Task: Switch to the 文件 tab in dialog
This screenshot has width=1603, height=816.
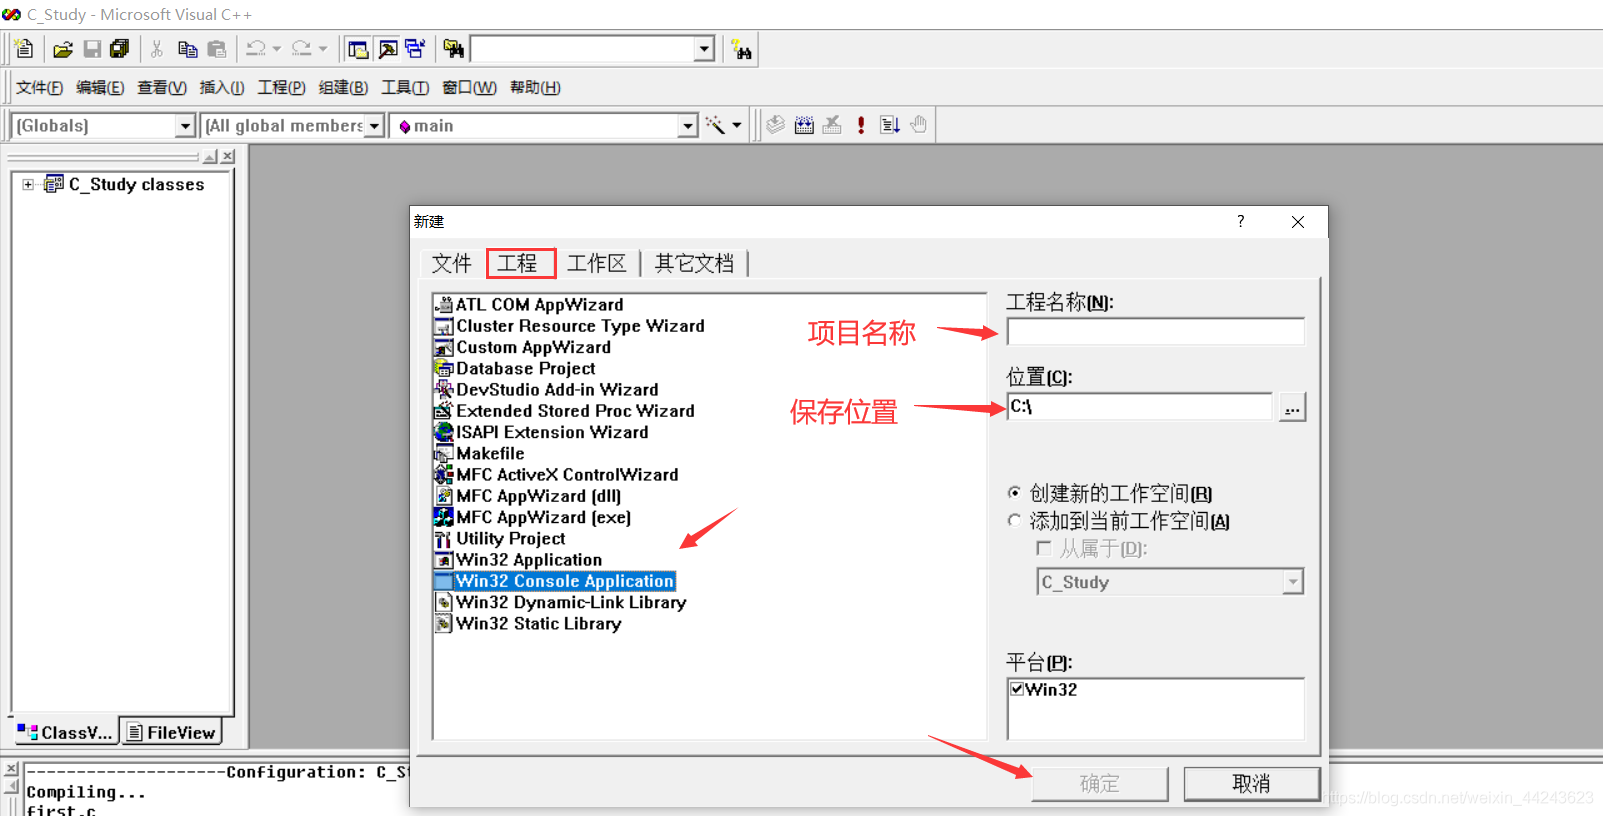Action: [x=451, y=263]
